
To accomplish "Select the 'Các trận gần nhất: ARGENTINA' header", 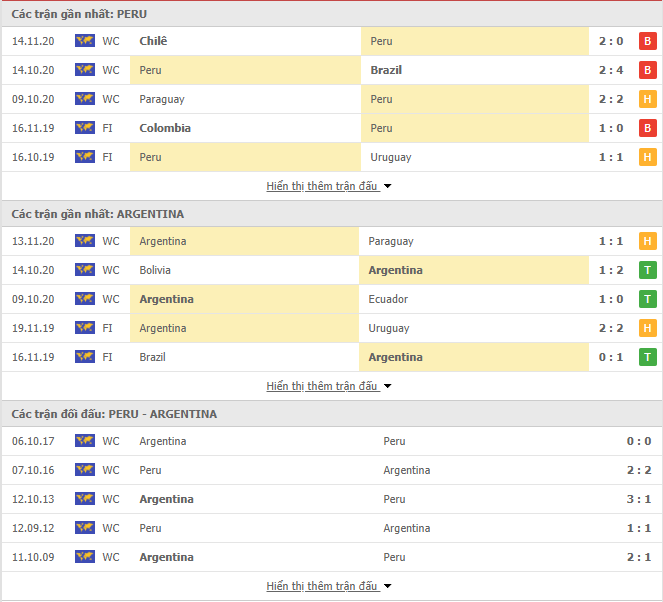I will point(98,214).
